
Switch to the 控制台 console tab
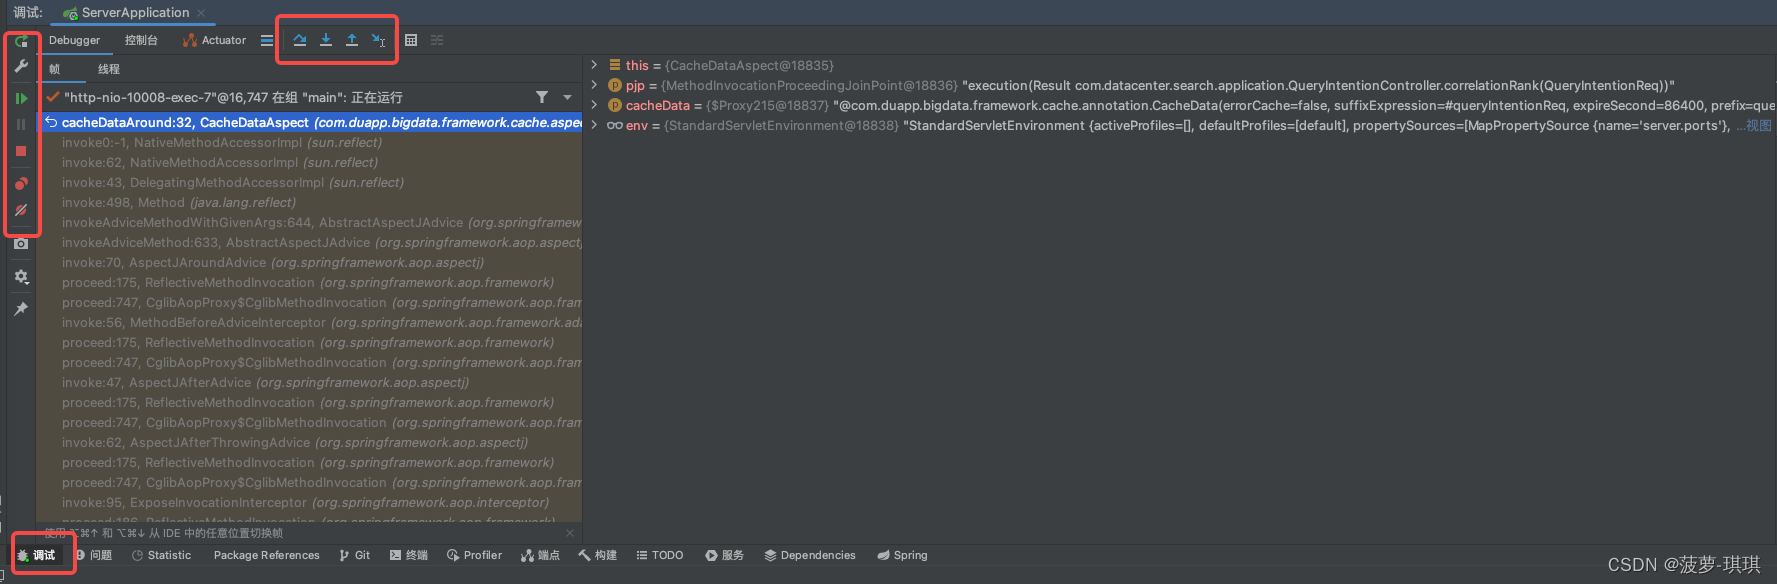[x=141, y=40]
